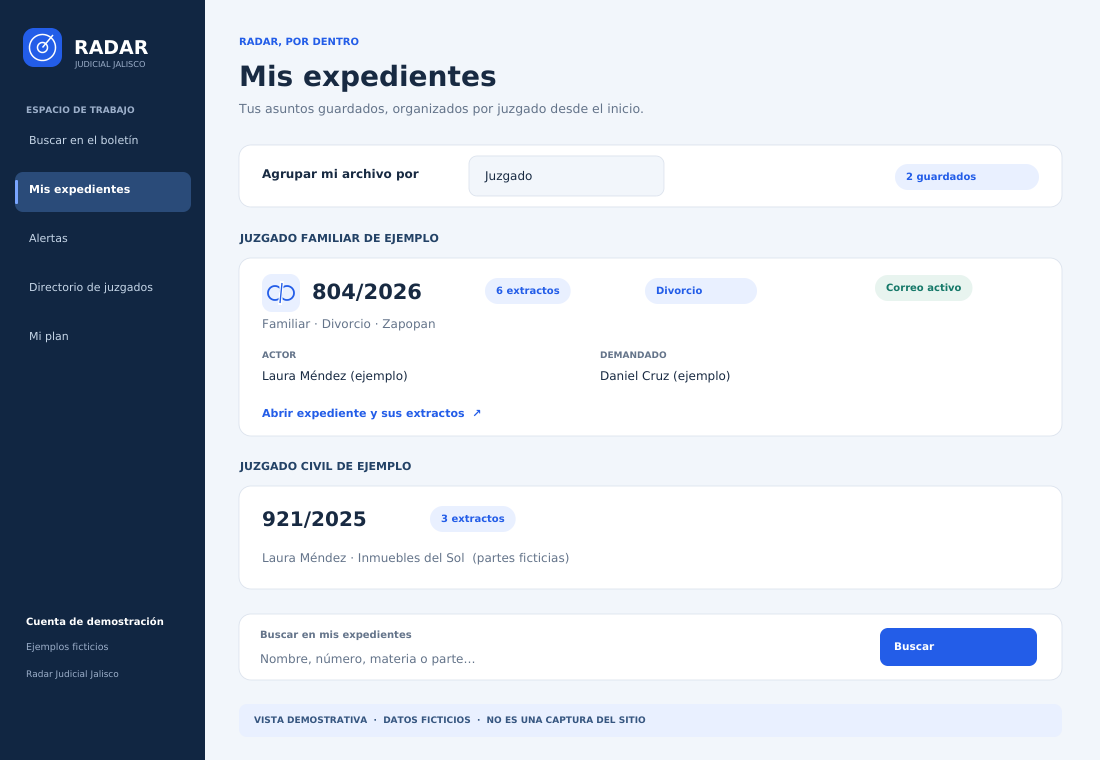1100x760 pixels.
Task: Click the Laura Méndez · Inmuebles del Sol line
Action: click(x=415, y=559)
